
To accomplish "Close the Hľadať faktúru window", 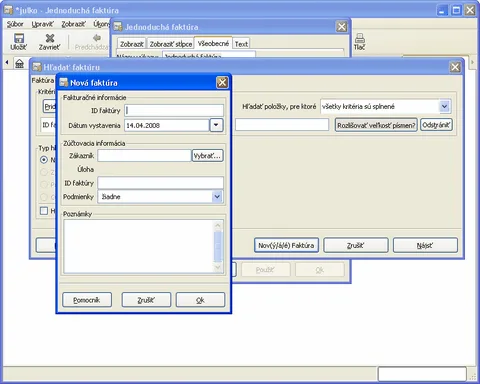I will 455,67.
